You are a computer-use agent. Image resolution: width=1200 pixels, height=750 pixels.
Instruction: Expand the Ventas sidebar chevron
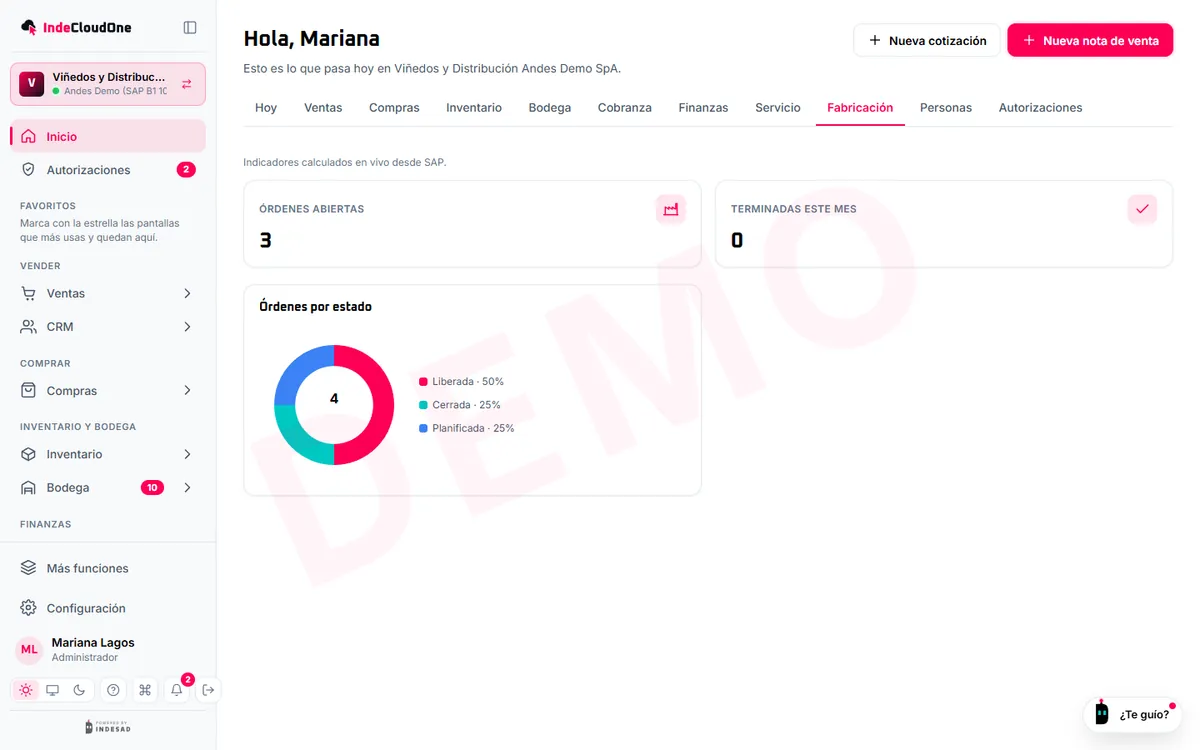point(187,293)
